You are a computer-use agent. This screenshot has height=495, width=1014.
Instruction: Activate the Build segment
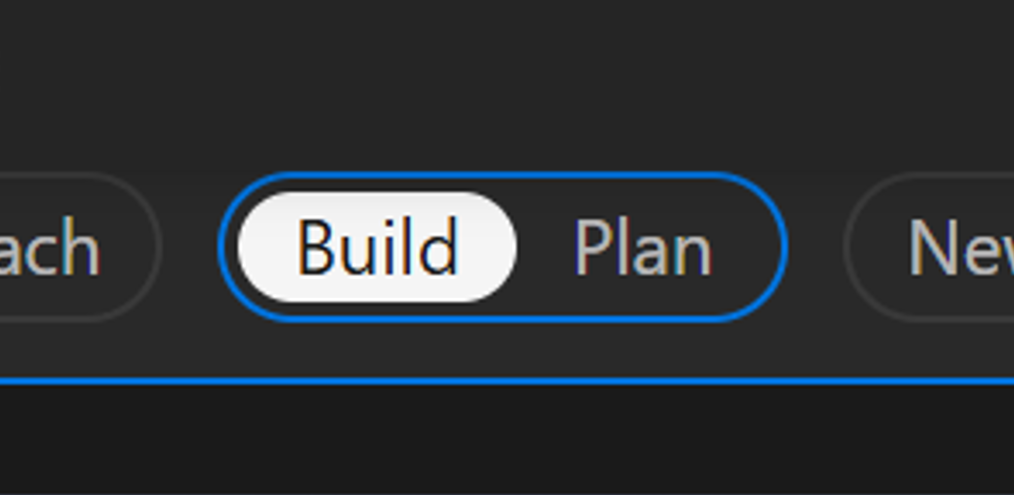click(x=377, y=247)
